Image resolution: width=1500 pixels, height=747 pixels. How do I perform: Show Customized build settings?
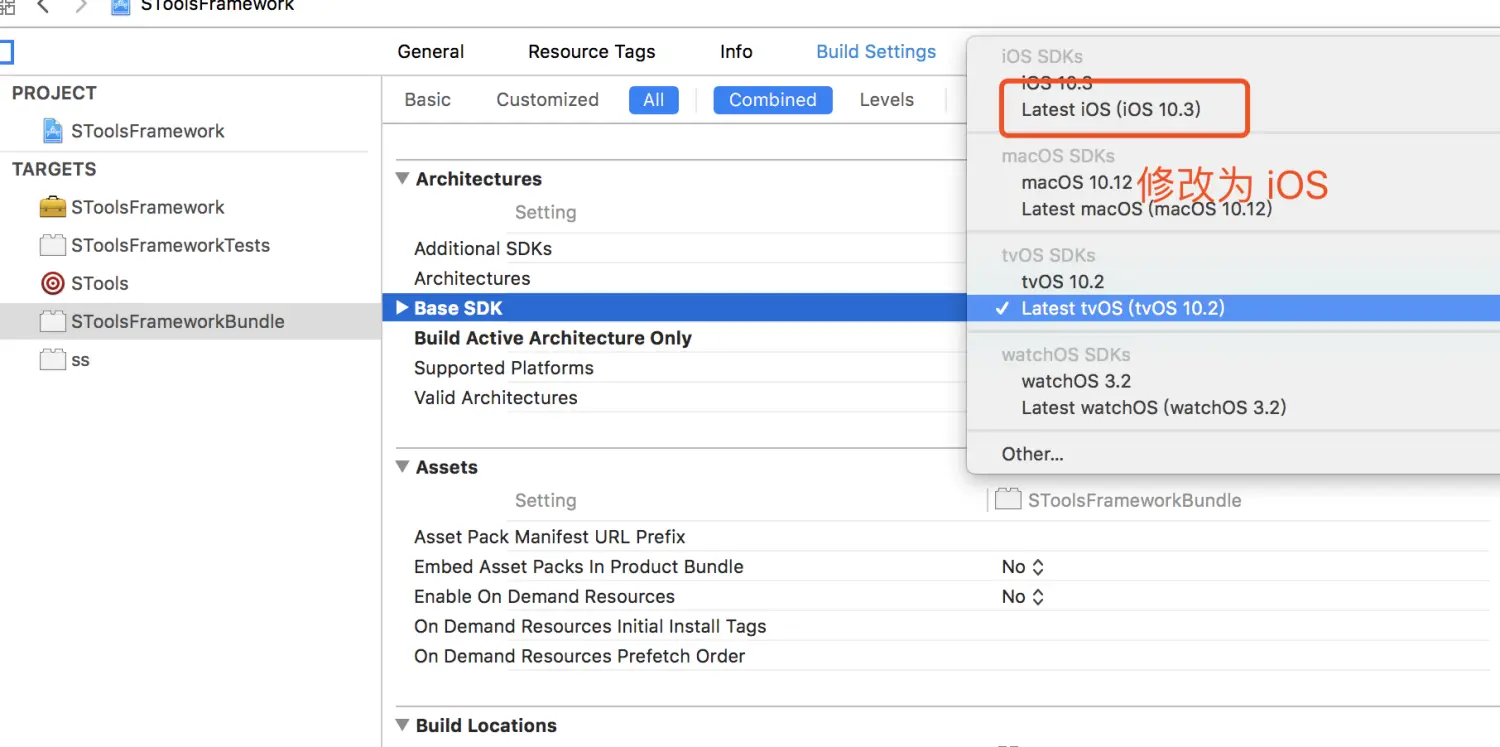(x=547, y=100)
